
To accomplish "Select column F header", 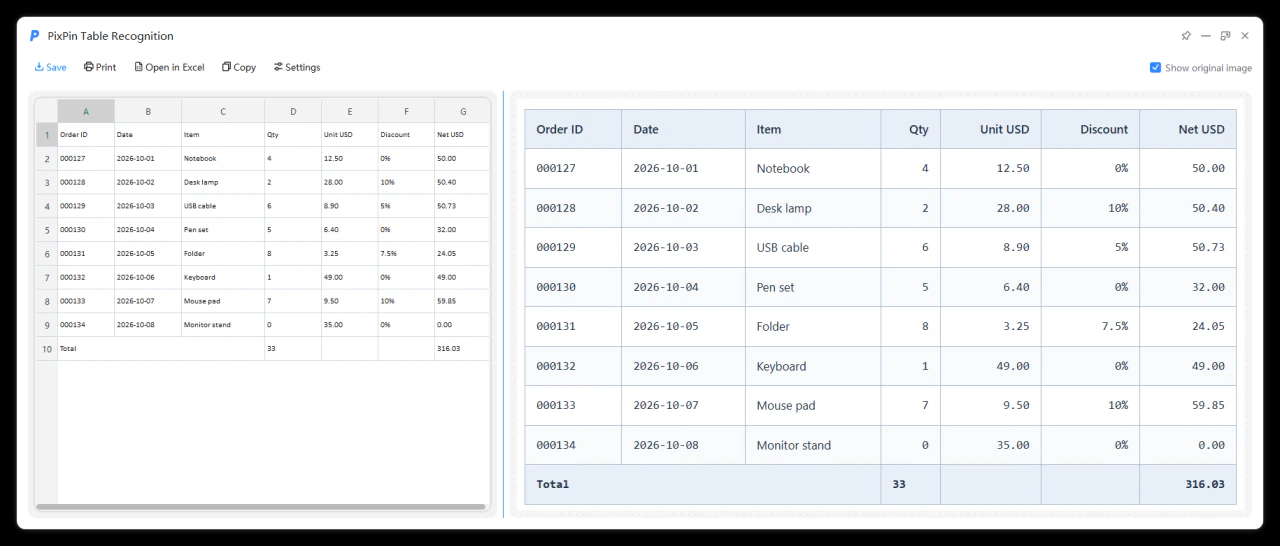I will pos(406,111).
